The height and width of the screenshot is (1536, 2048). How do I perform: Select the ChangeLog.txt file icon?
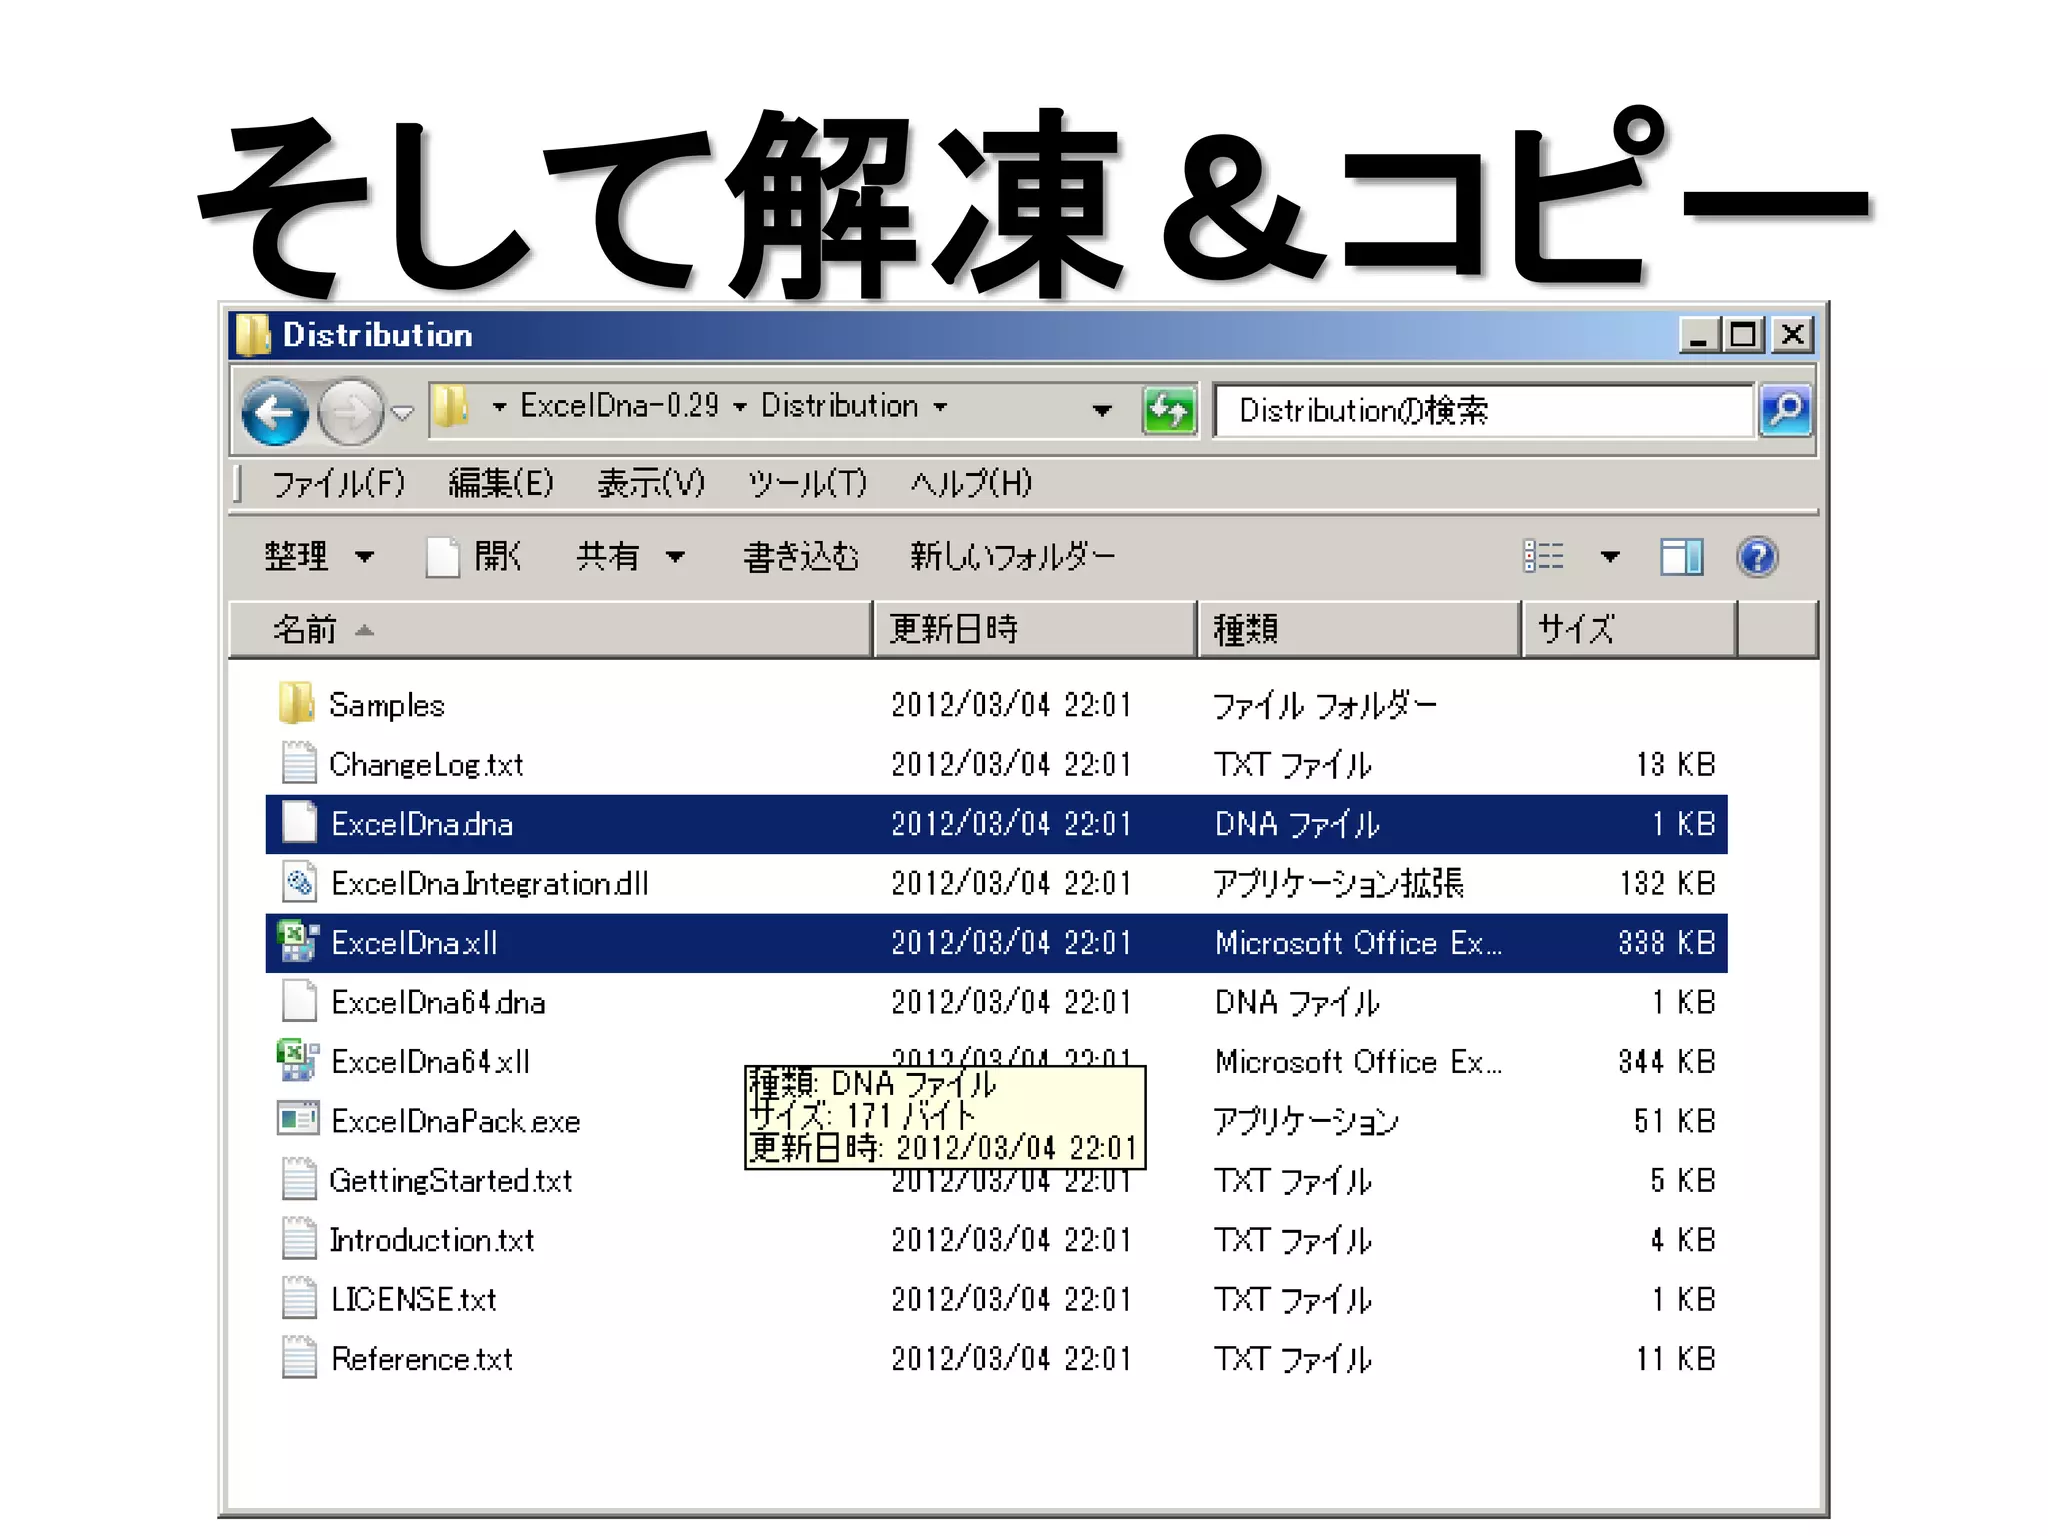coord(298,763)
